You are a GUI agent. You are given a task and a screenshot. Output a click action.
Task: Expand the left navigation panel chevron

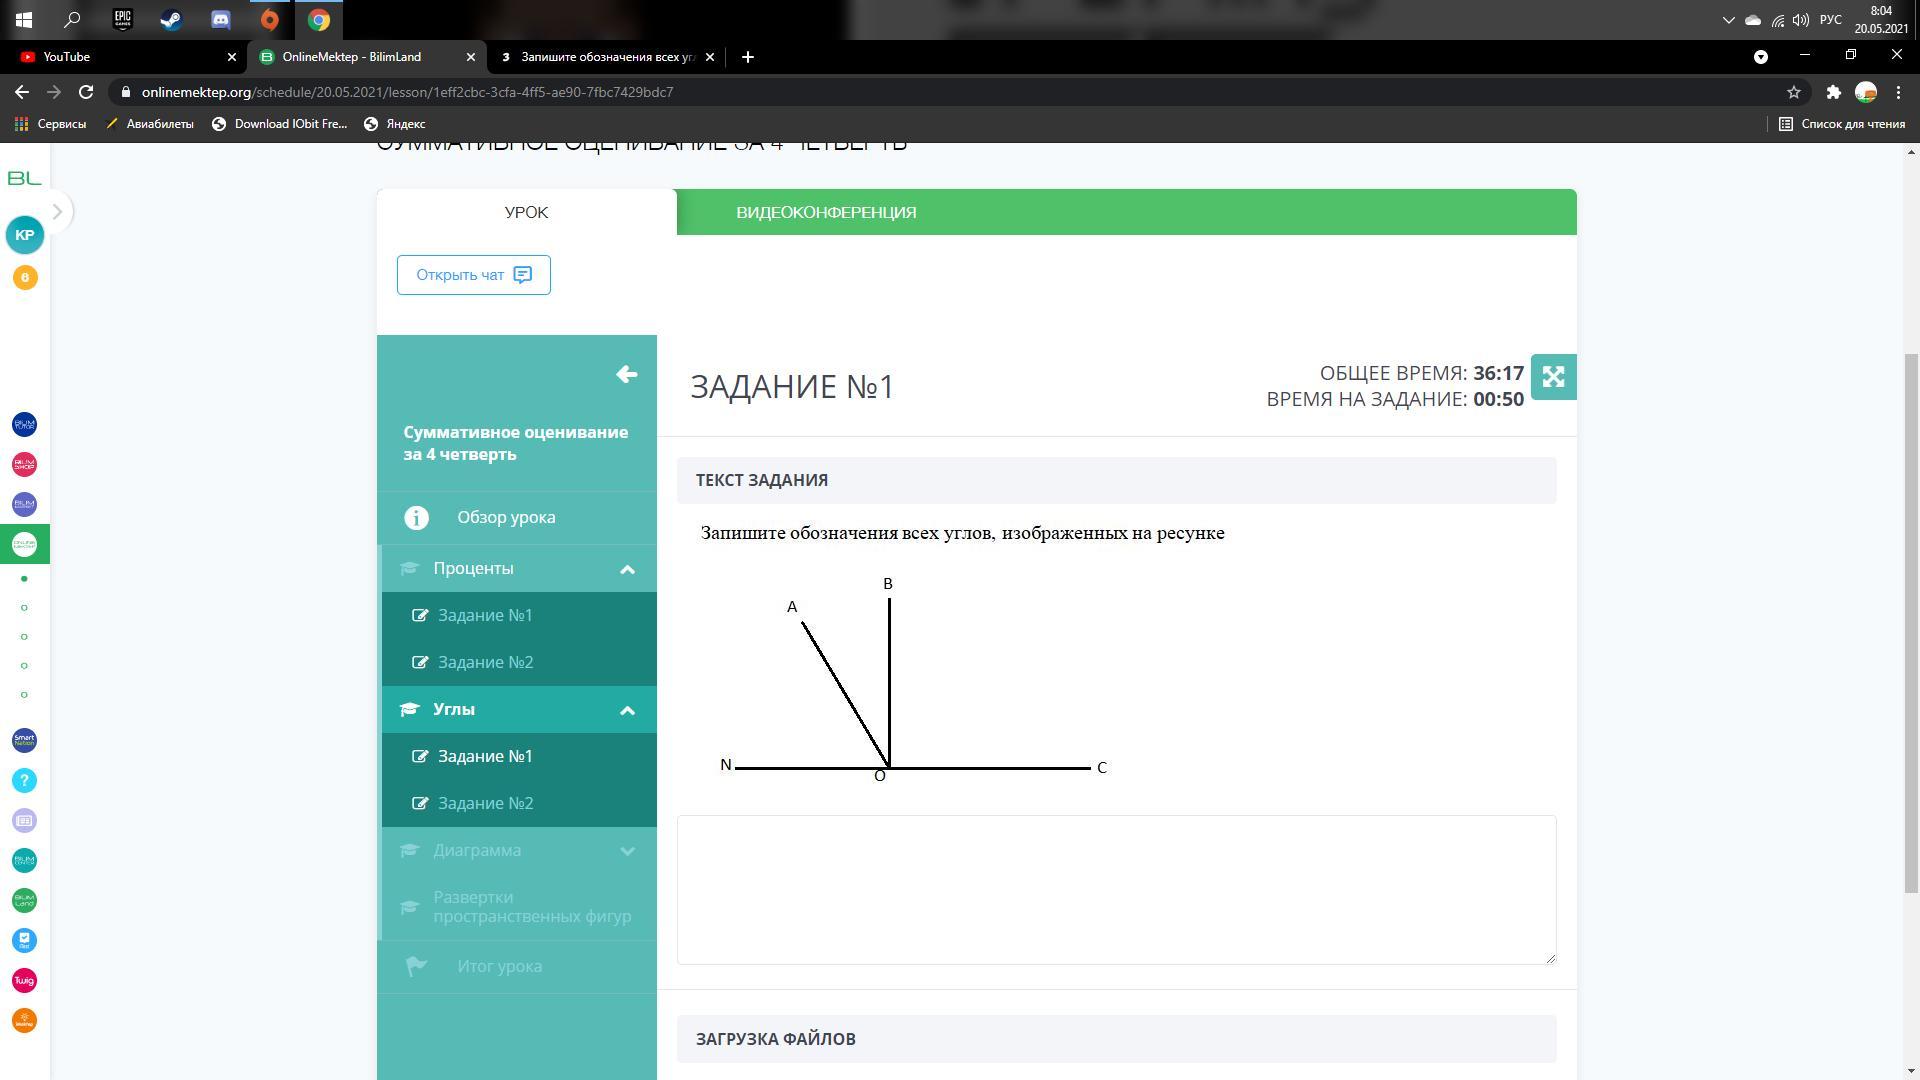(x=57, y=212)
